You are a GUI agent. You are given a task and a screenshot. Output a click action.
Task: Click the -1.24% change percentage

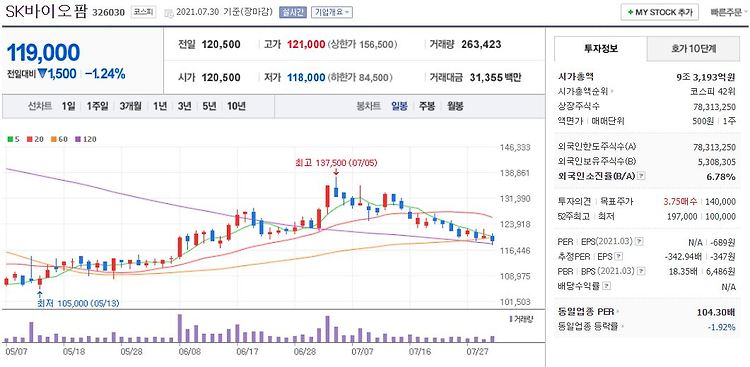click(x=105, y=74)
